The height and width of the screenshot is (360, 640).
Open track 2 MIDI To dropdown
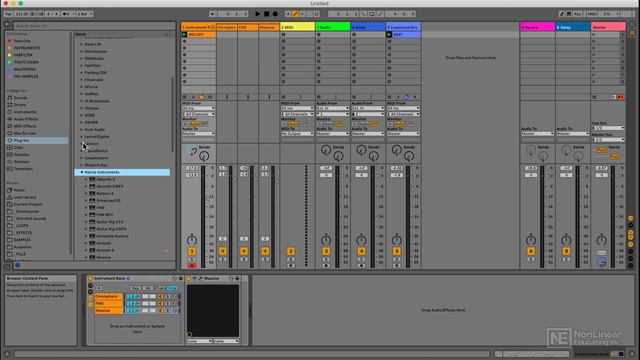point(297,134)
